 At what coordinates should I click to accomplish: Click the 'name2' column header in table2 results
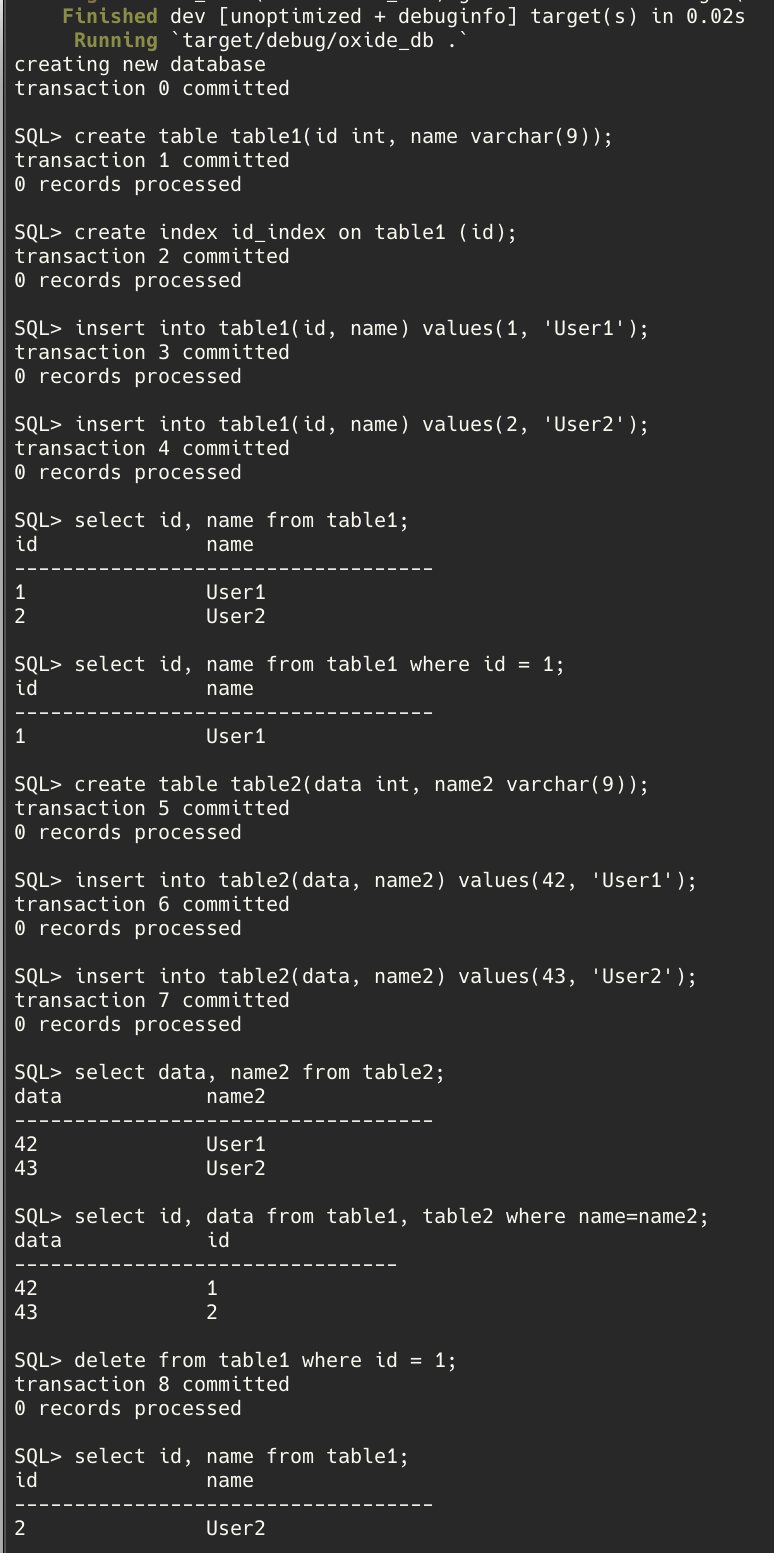(236, 1096)
